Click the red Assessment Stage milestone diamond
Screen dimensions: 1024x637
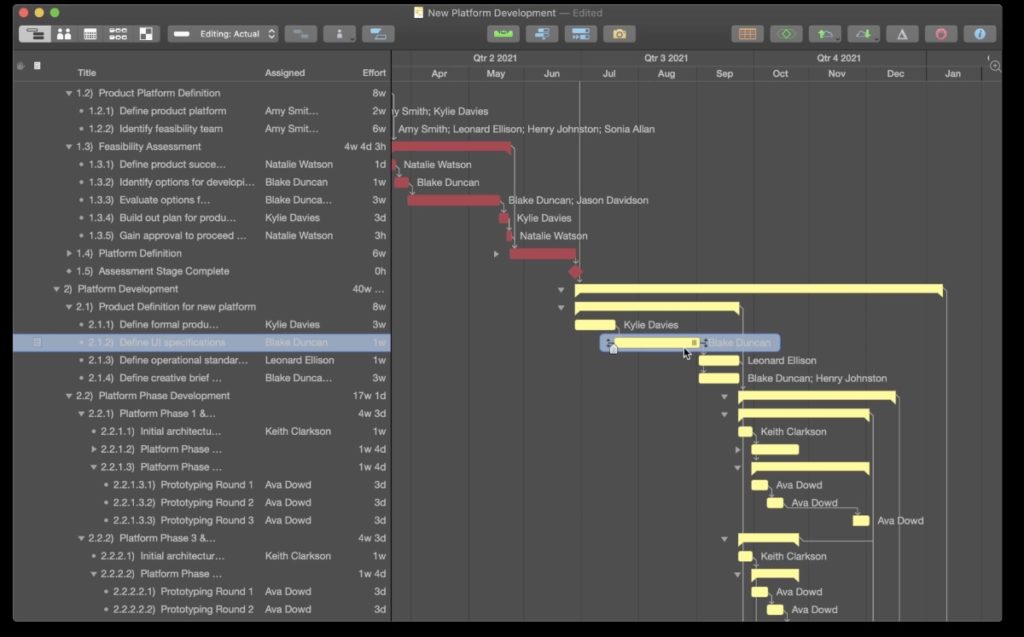[x=575, y=271]
